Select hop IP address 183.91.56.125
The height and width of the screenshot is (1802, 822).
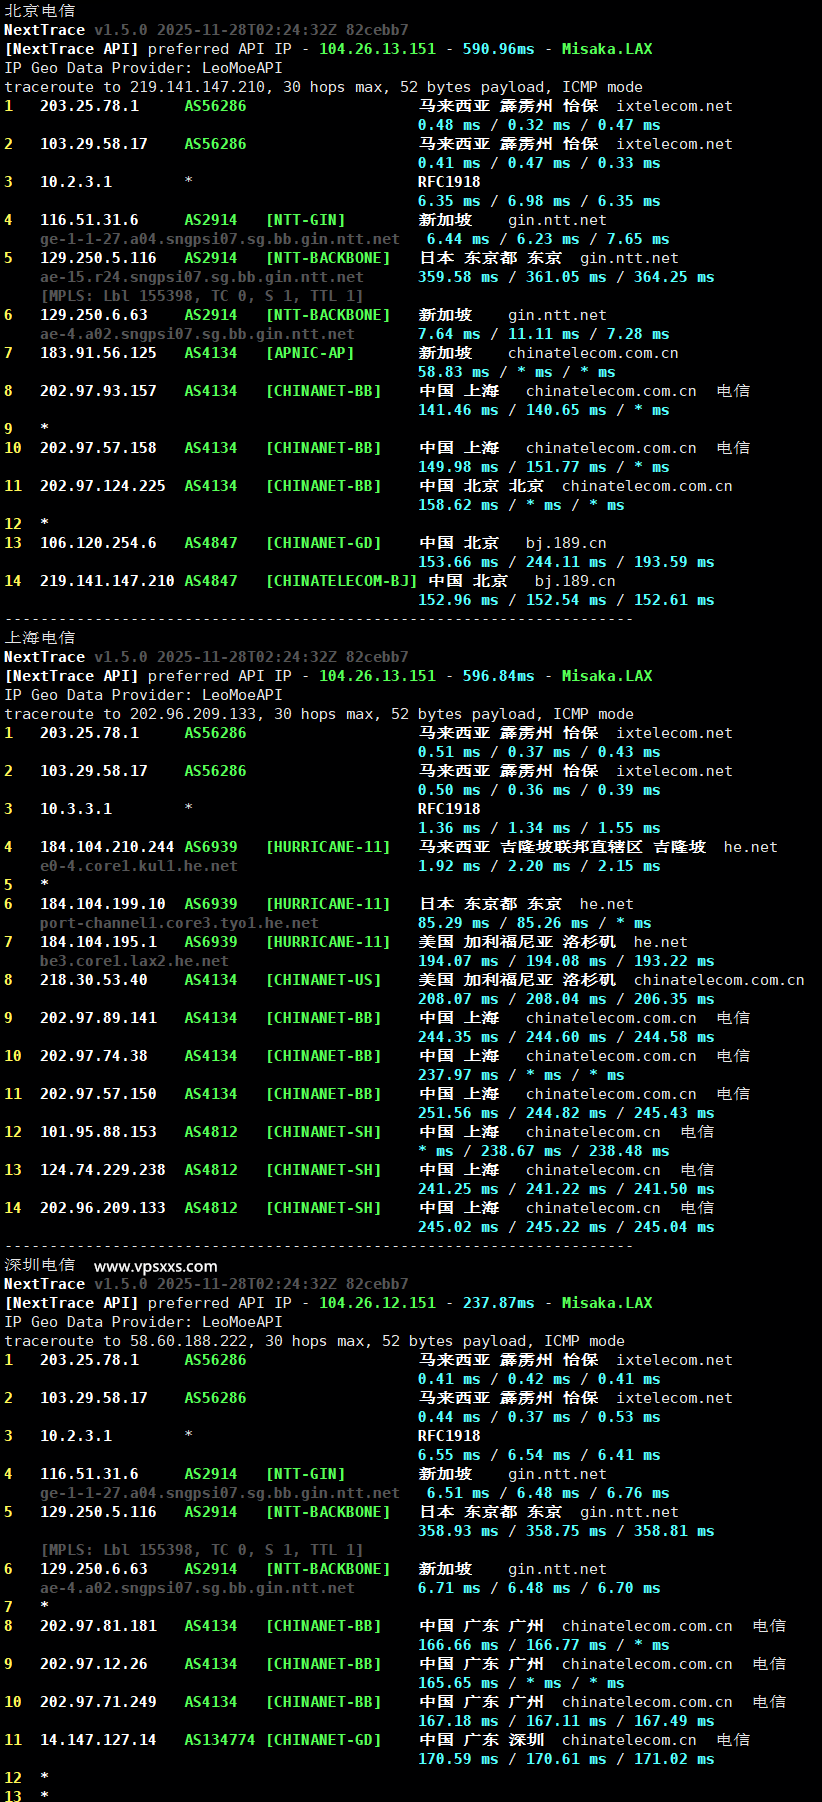(x=98, y=353)
